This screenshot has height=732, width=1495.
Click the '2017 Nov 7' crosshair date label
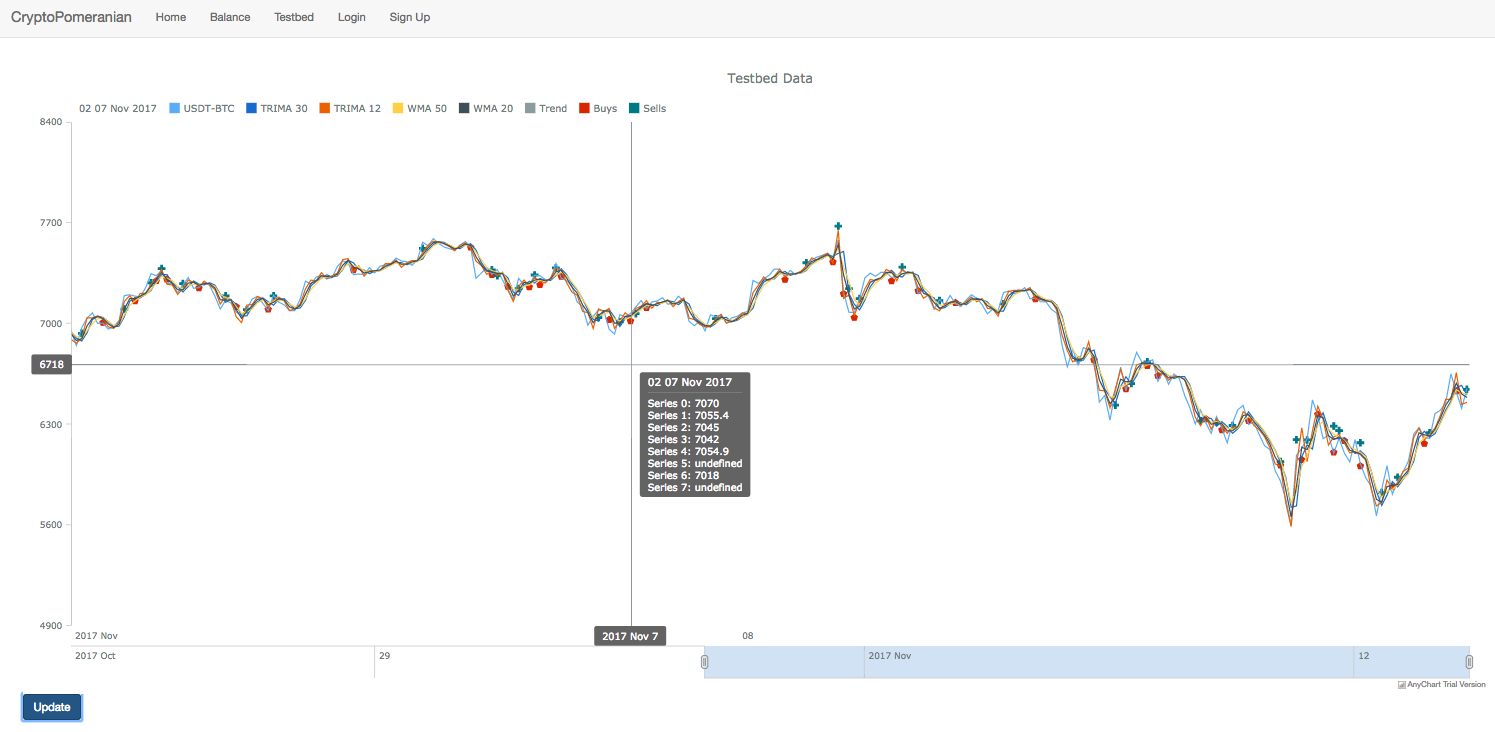click(x=630, y=636)
